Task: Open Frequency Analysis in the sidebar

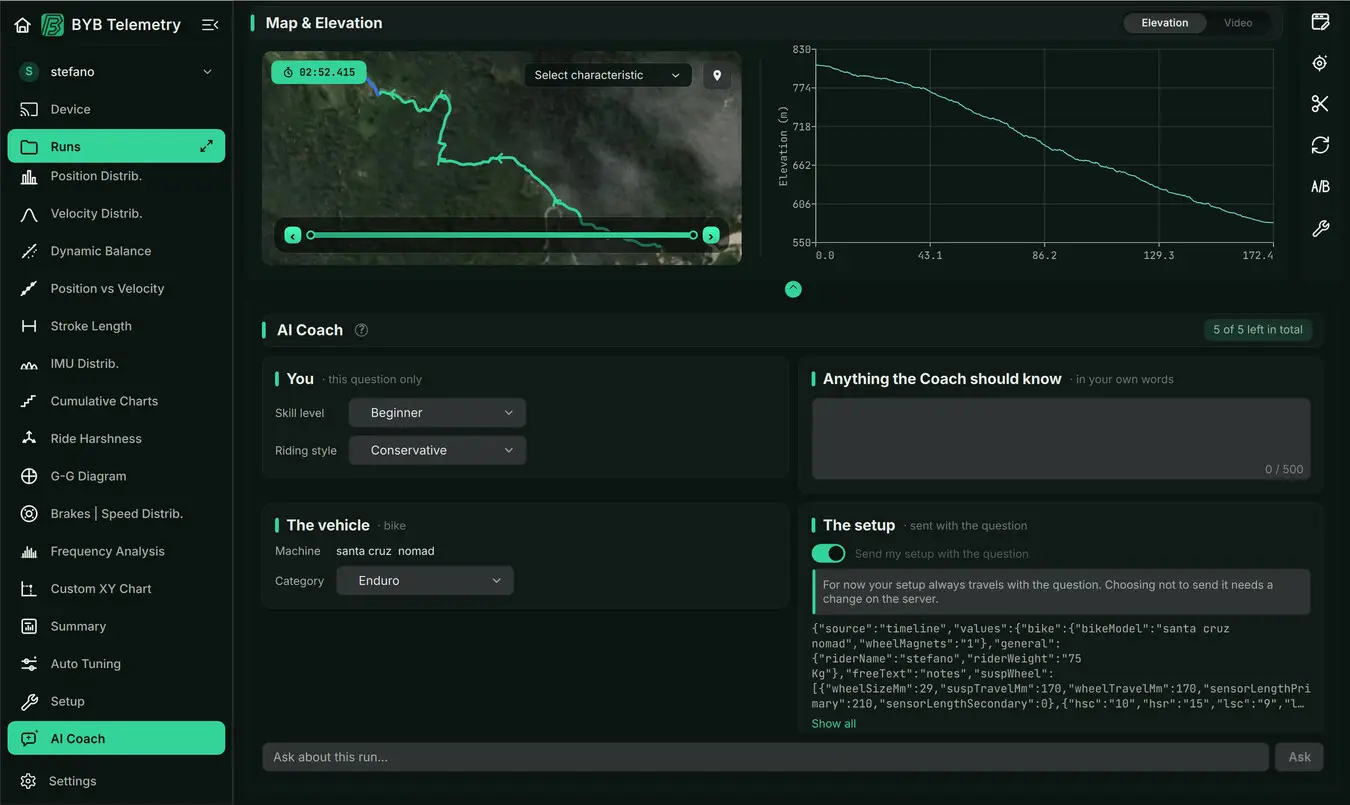Action: click(x=116, y=551)
